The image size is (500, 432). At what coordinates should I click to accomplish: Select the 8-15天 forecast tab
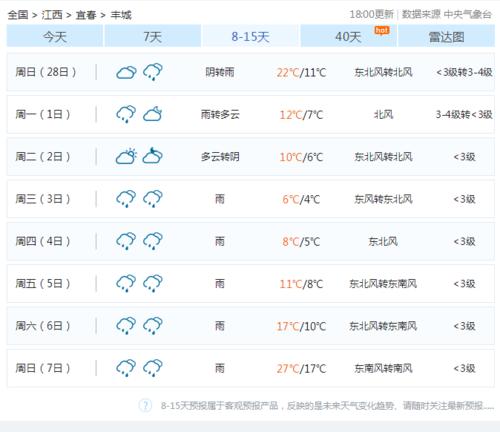[x=250, y=36]
